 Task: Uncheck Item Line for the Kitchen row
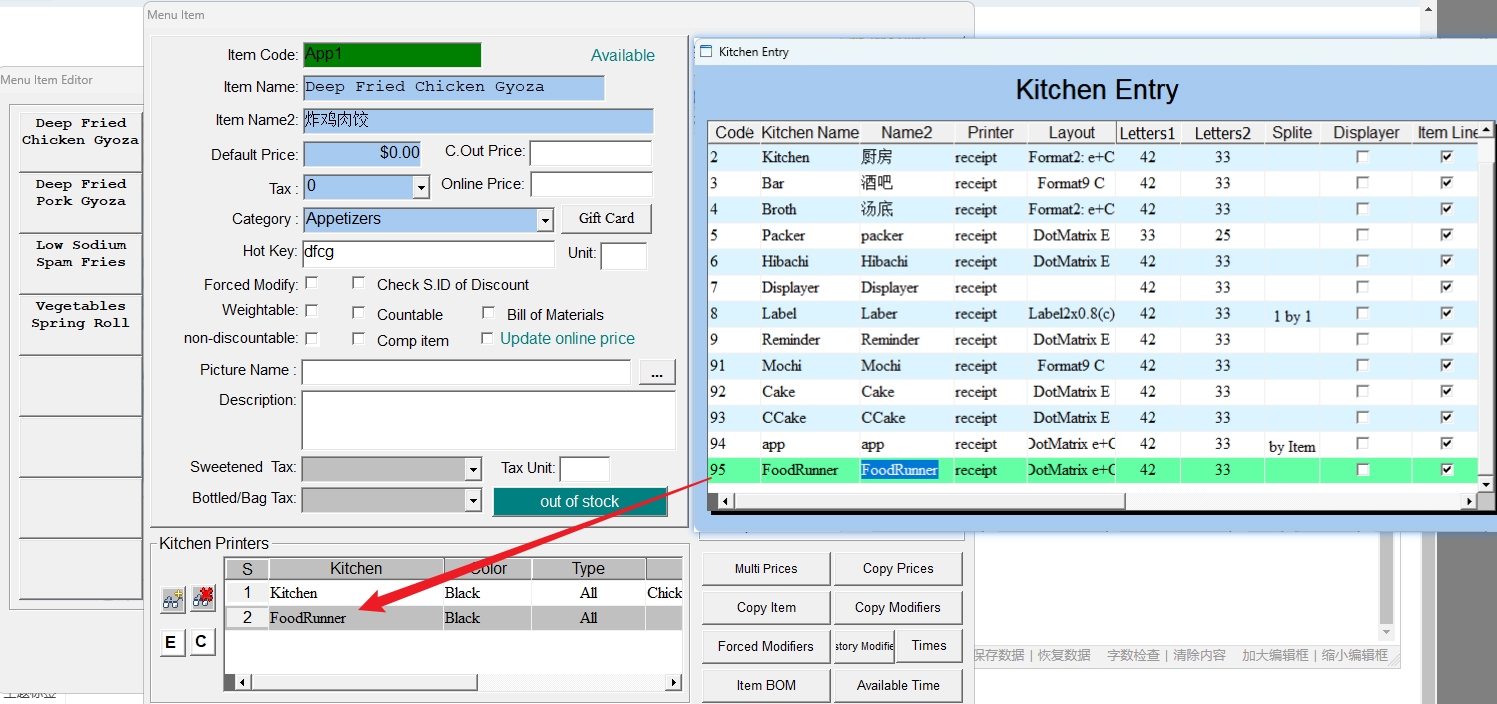pyautogui.click(x=1446, y=157)
